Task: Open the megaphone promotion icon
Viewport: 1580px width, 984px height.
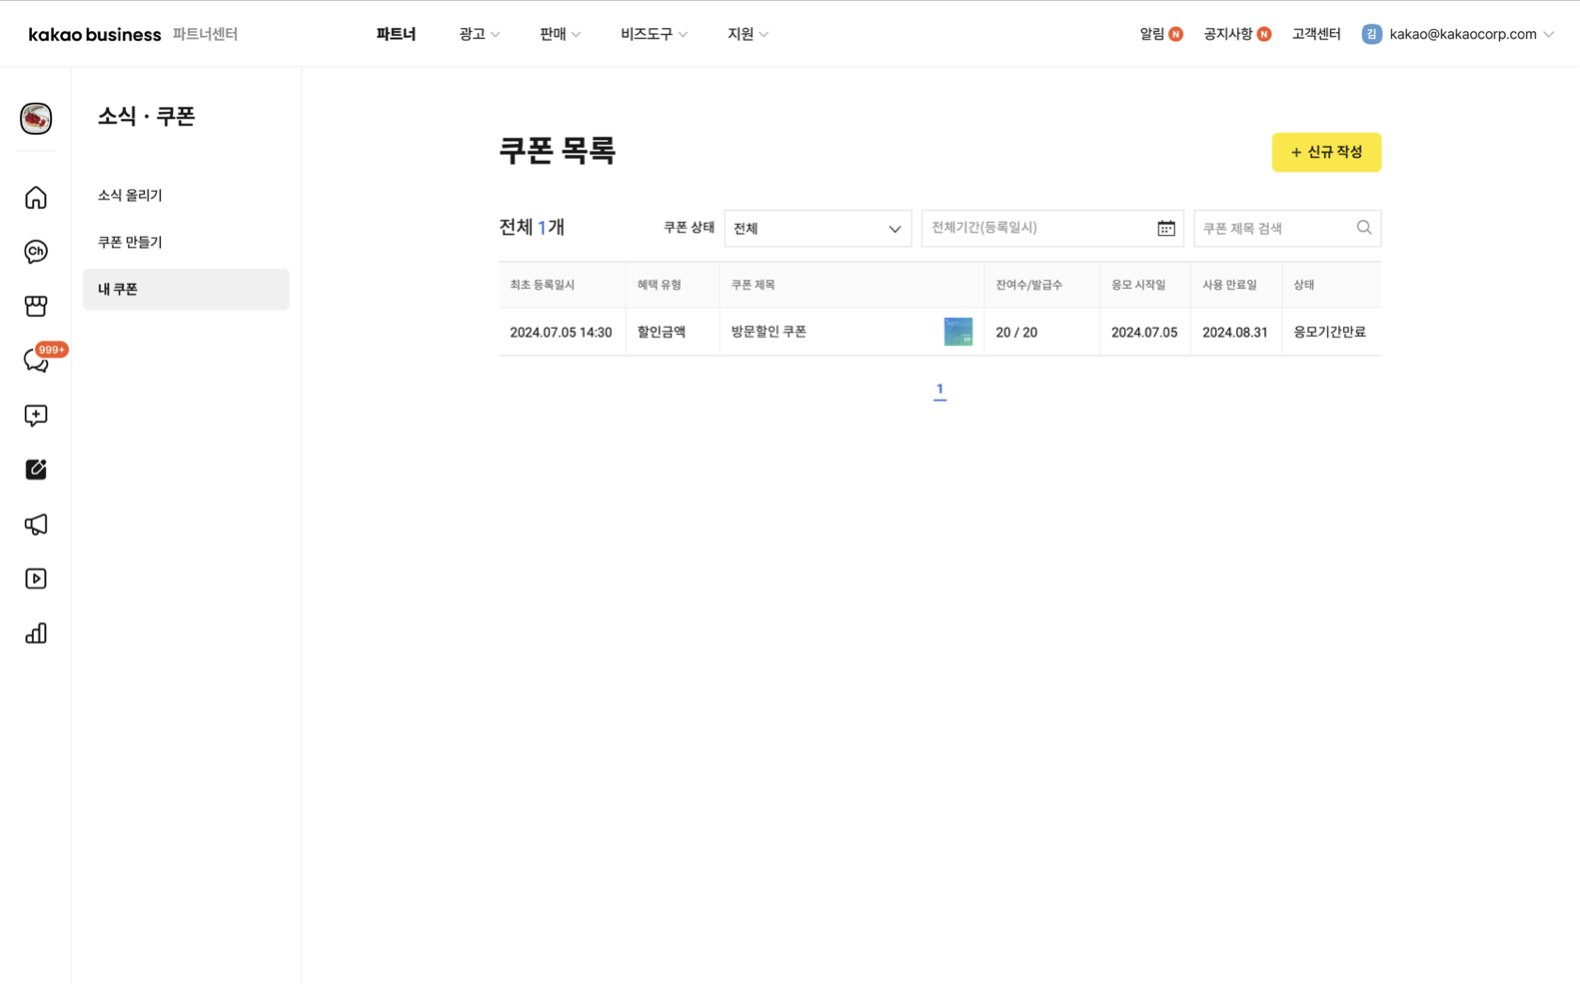Action: coord(36,524)
